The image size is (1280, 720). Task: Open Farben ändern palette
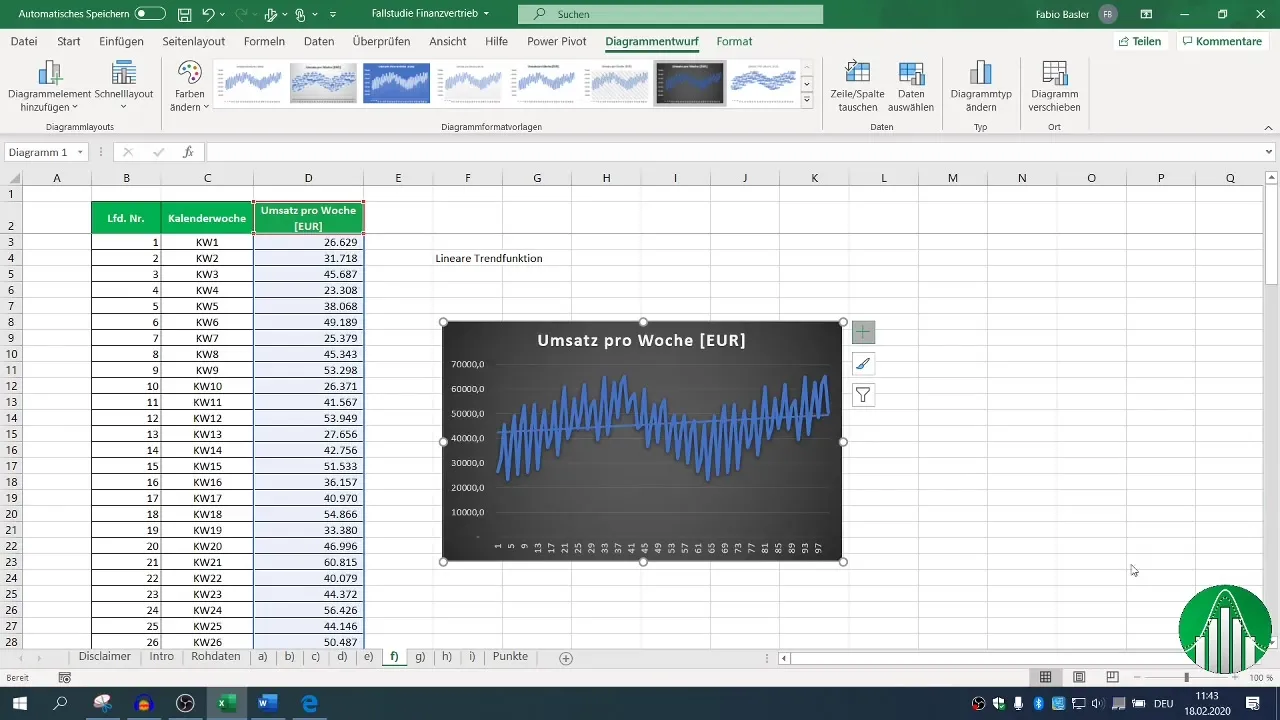tap(189, 86)
